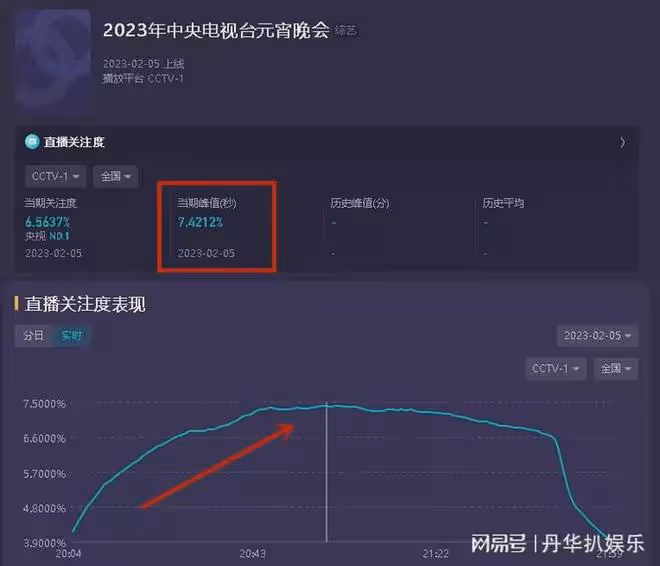660x566 pixels.
Task: Open the chart's 全国 region dropdown
Action: [x=616, y=369]
